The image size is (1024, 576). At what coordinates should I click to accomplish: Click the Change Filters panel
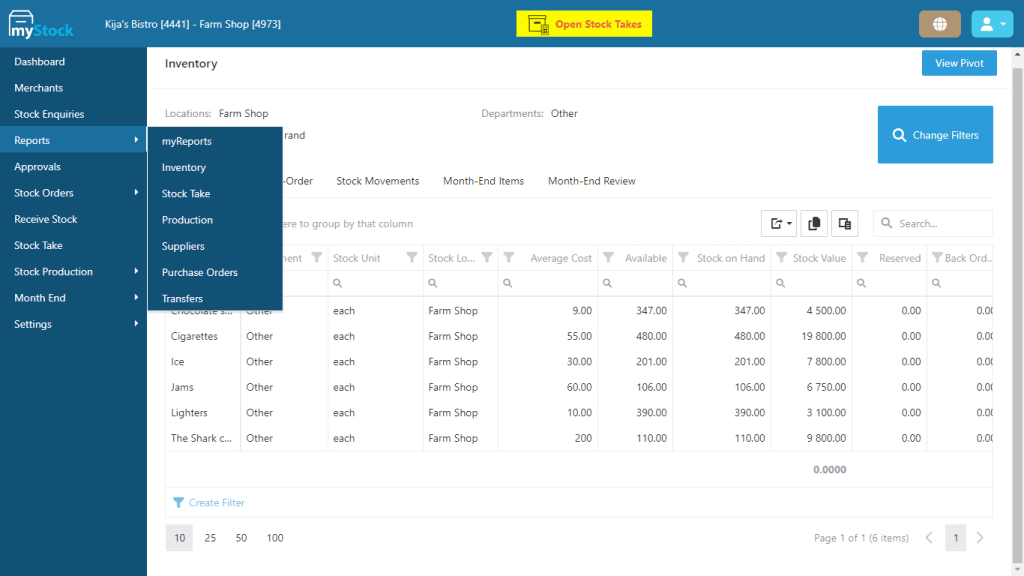pos(935,135)
